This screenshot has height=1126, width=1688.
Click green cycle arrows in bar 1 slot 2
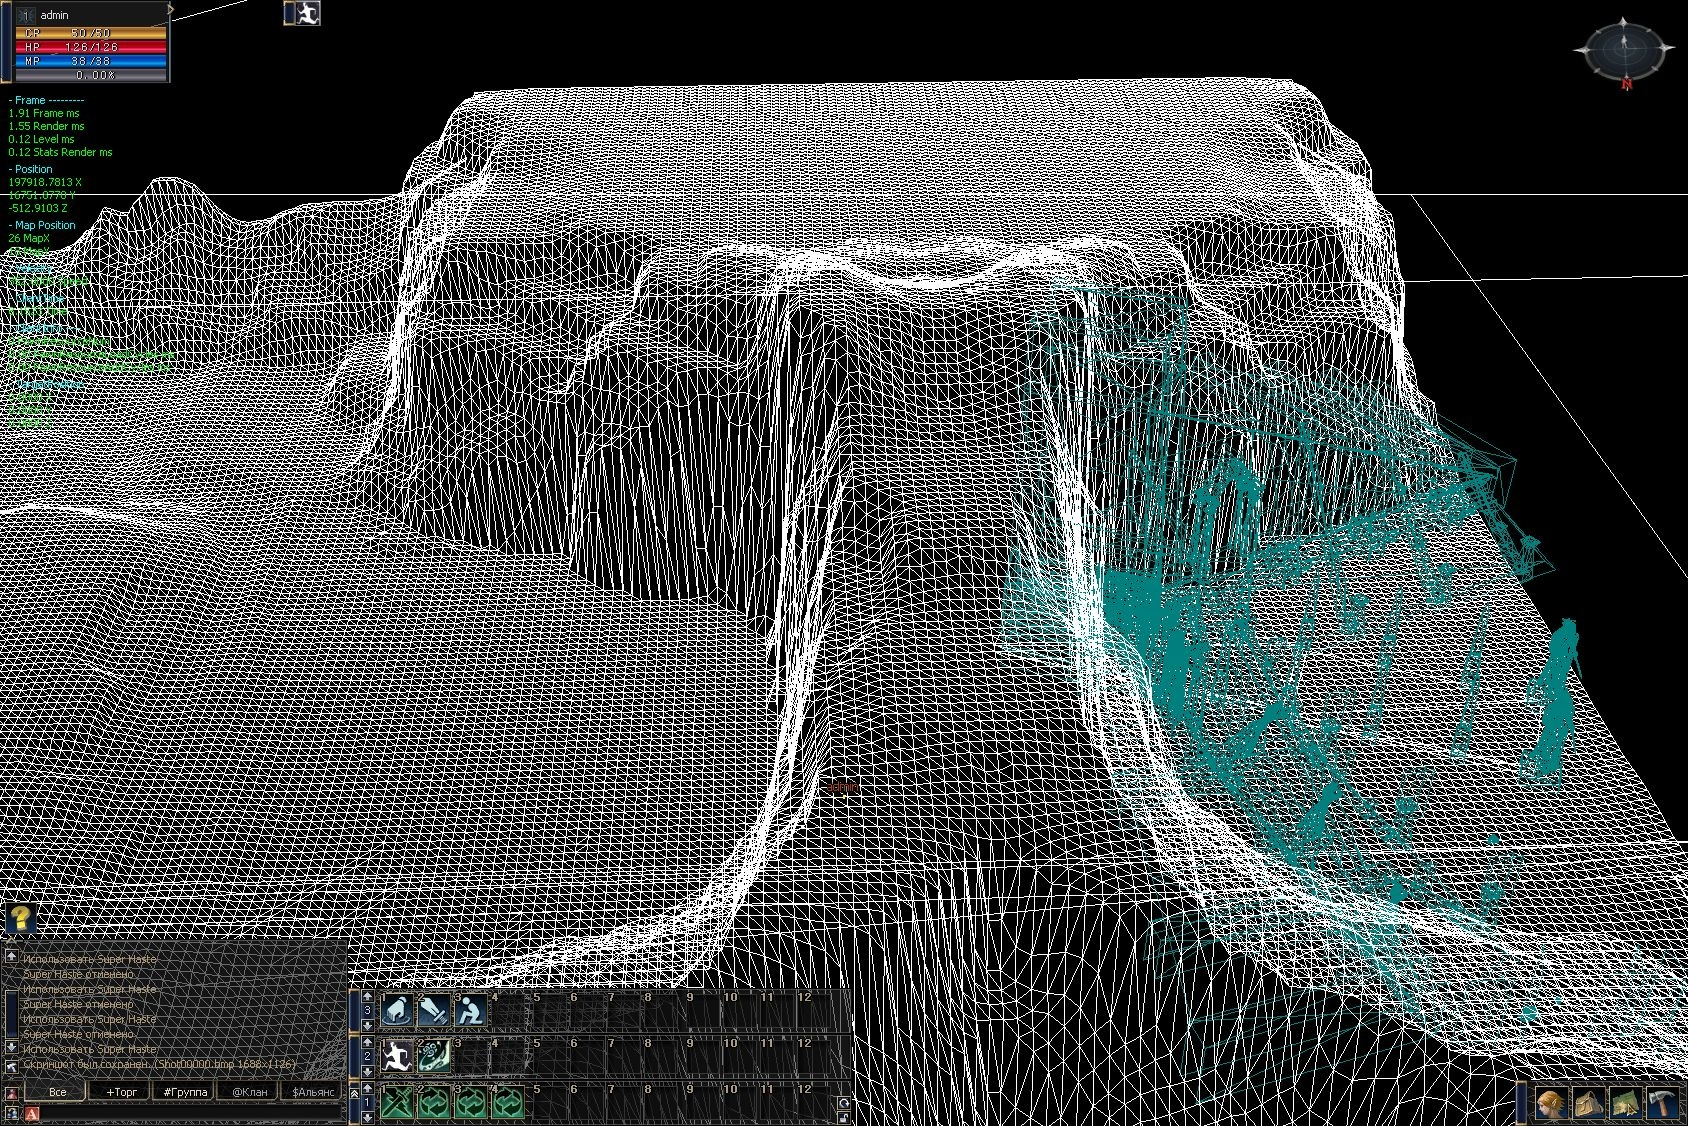pyautogui.click(x=434, y=1102)
